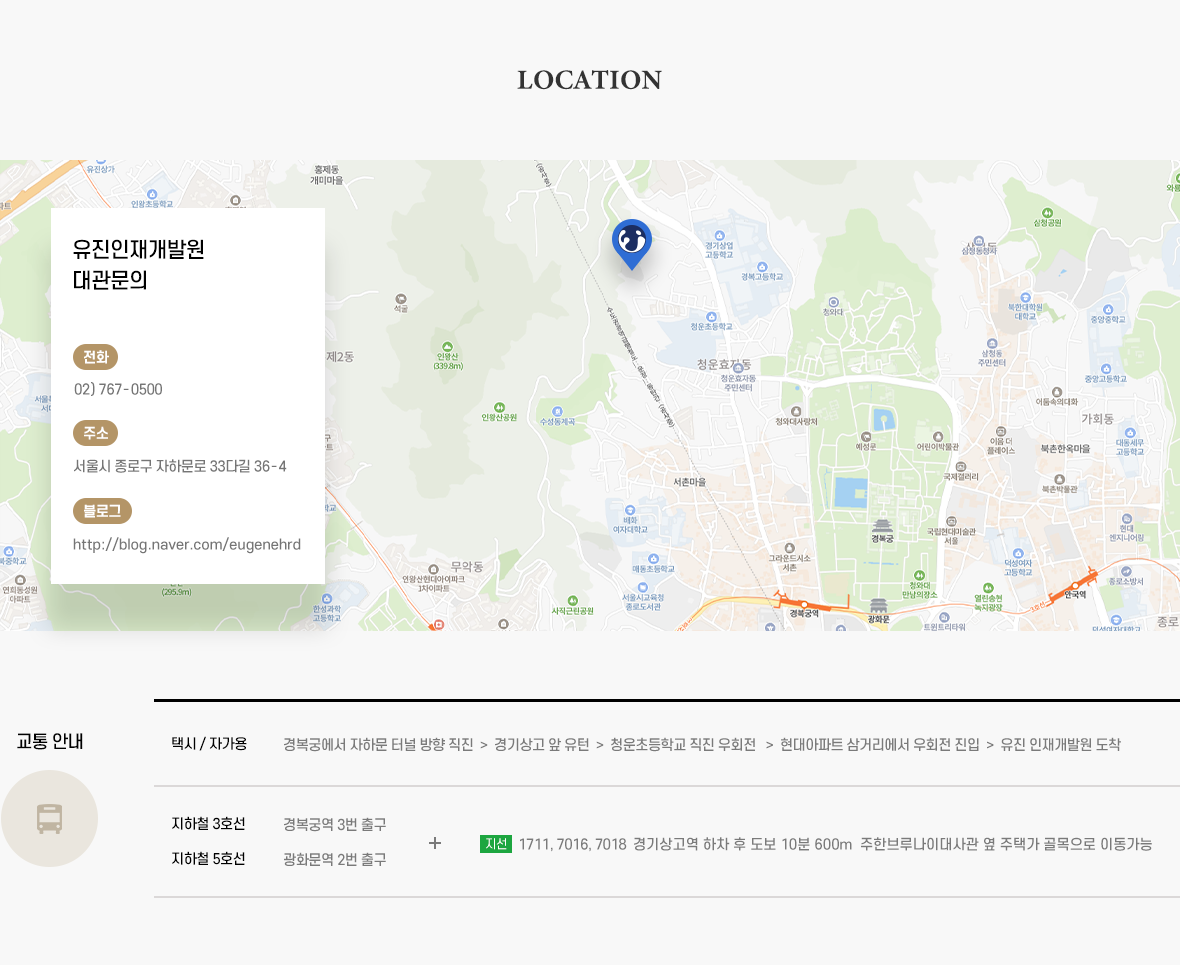Click the 전화 label badge
This screenshot has height=965, width=1180.
pos(96,357)
